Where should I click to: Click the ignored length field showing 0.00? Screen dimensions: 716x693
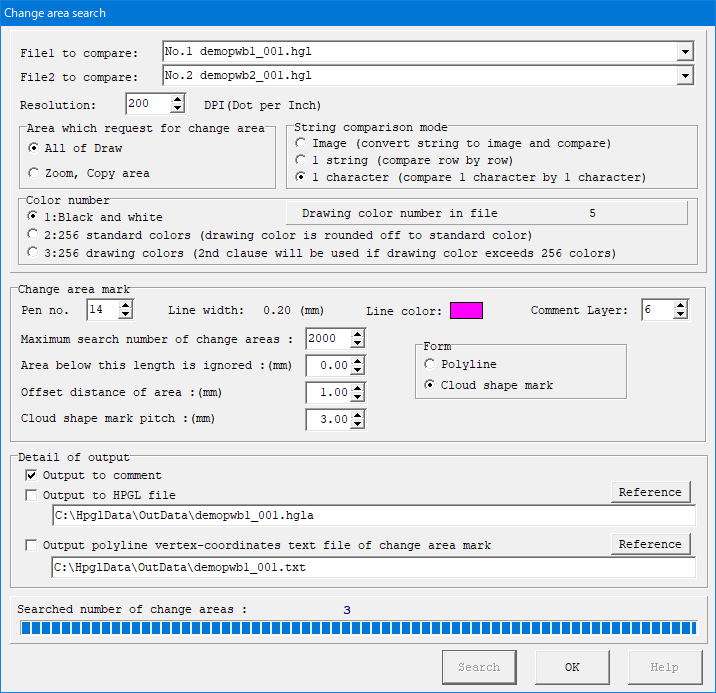(x=329, y=366)
